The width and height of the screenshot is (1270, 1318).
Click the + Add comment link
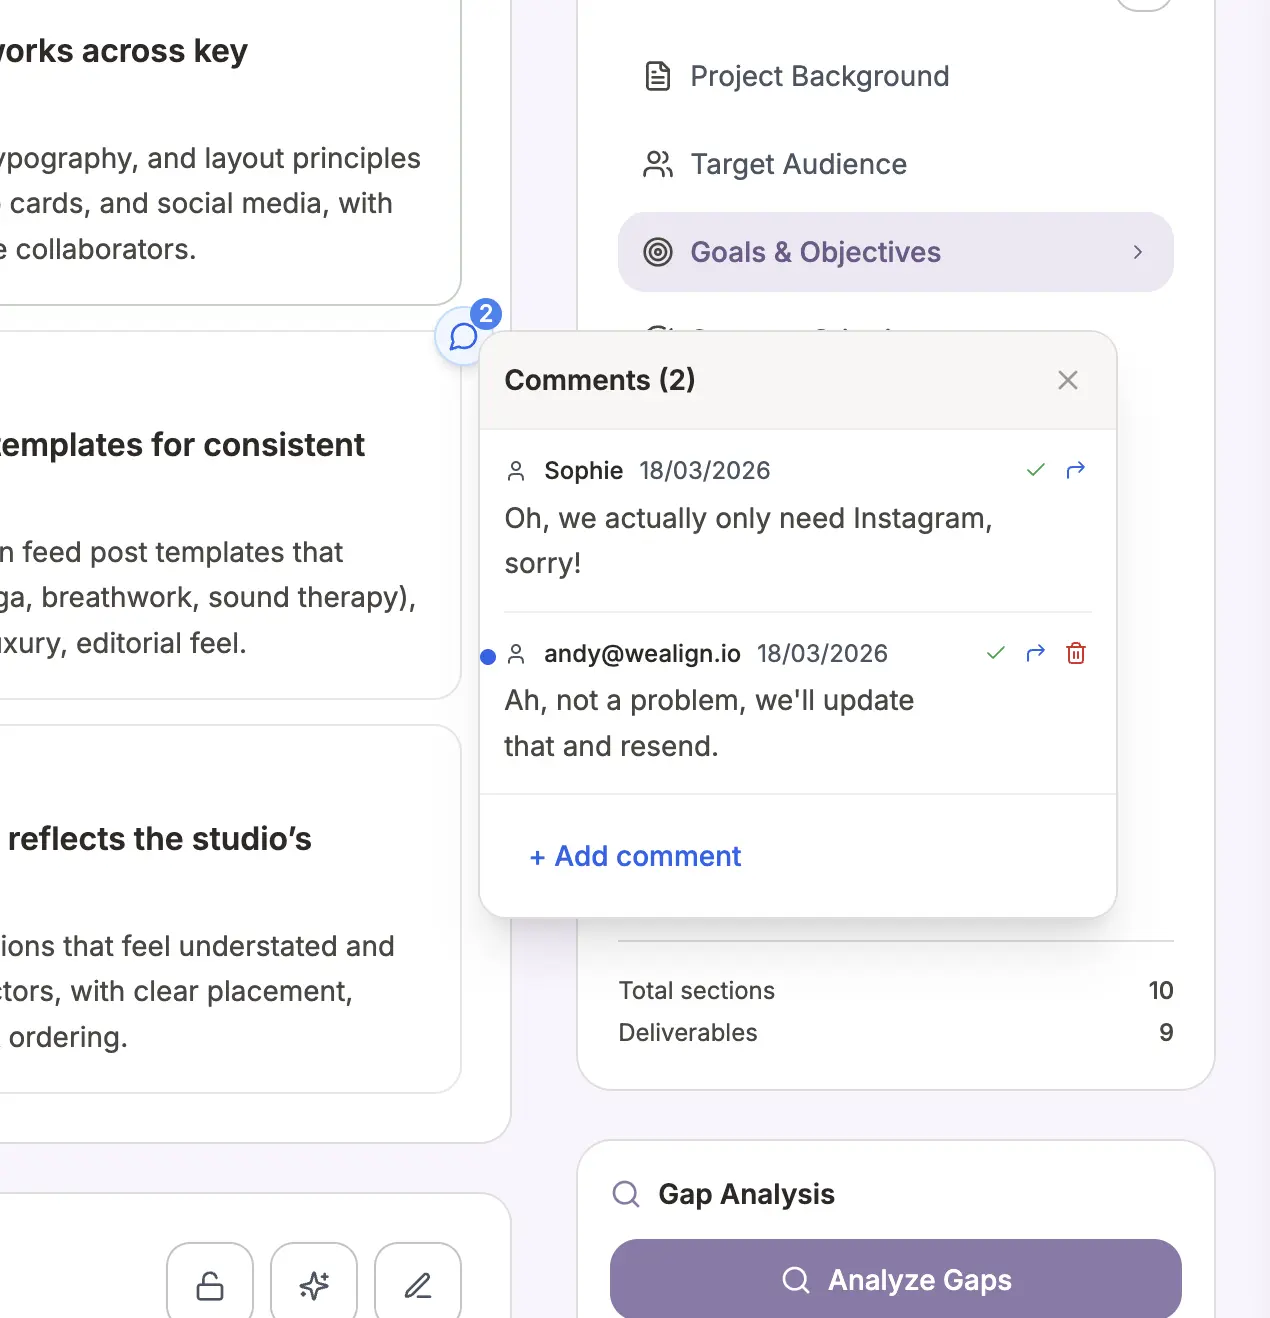[x=636, y=856]
